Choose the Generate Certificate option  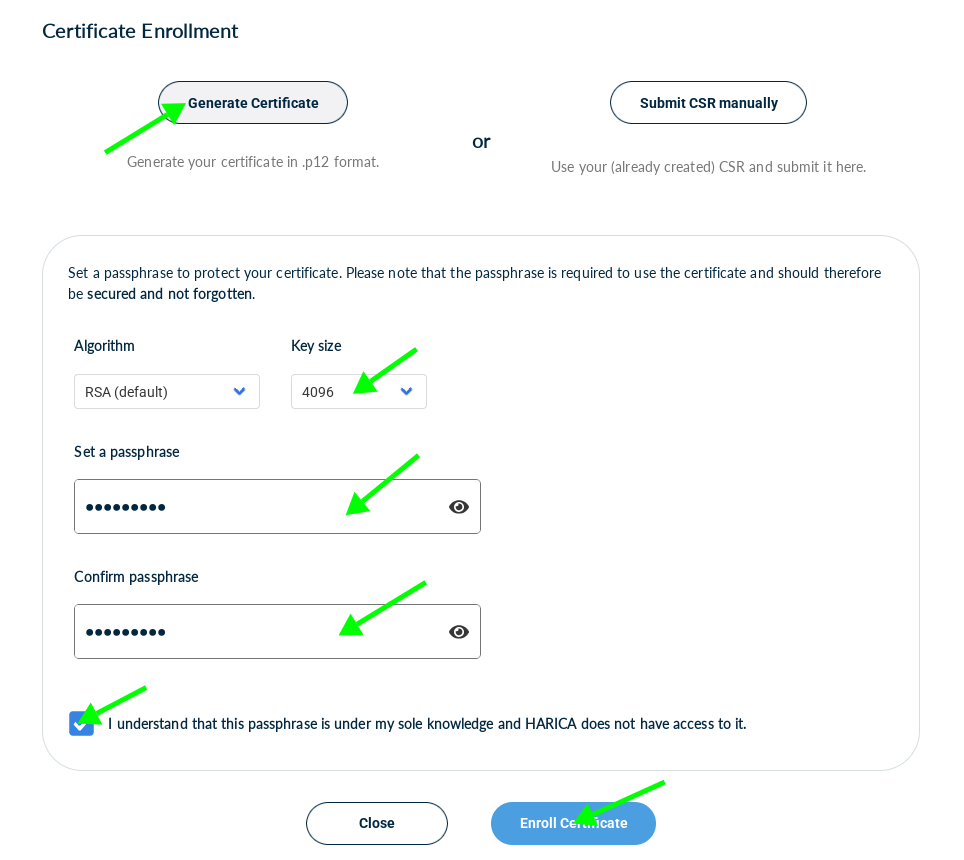coord(253,103)
